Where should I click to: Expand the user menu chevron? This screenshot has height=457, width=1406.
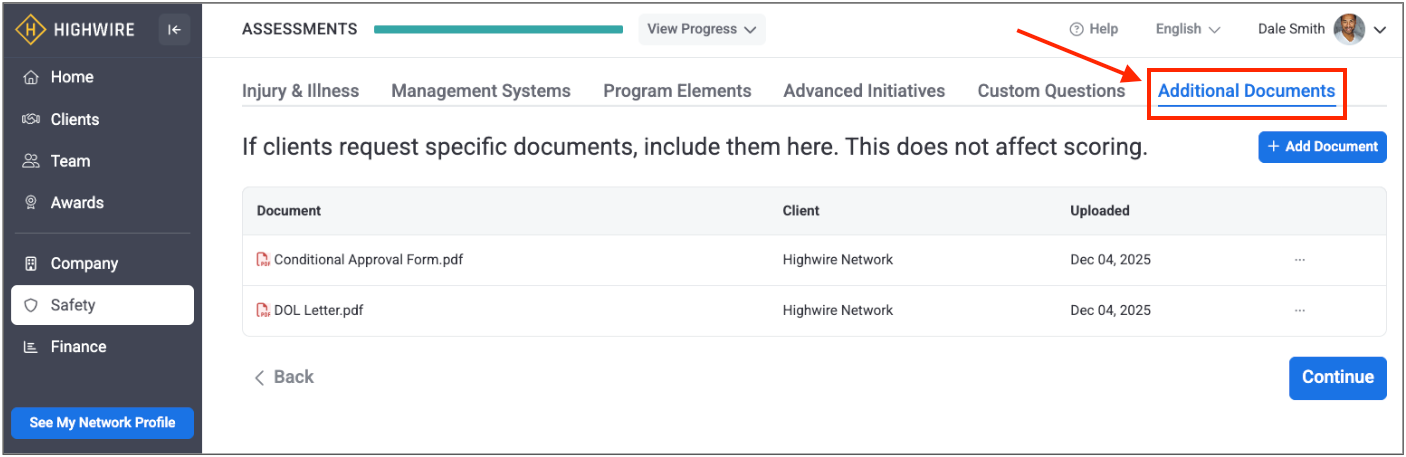tap(1380, 30)
